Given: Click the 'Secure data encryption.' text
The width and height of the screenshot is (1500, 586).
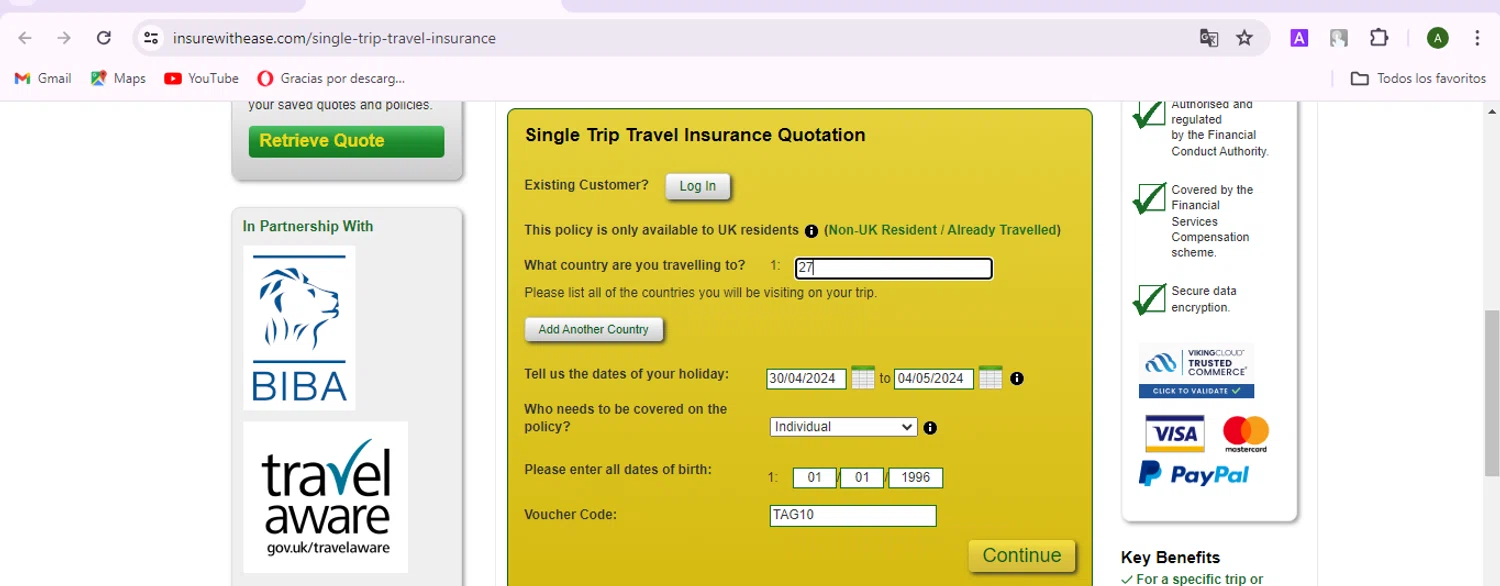Looking at the screenshot, I should pos(1204,299).
